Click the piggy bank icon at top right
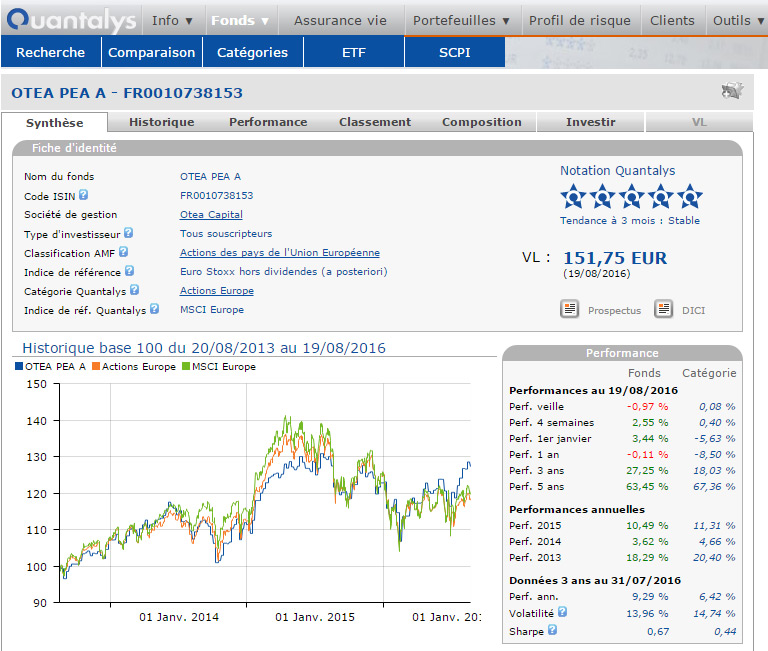 733,92
